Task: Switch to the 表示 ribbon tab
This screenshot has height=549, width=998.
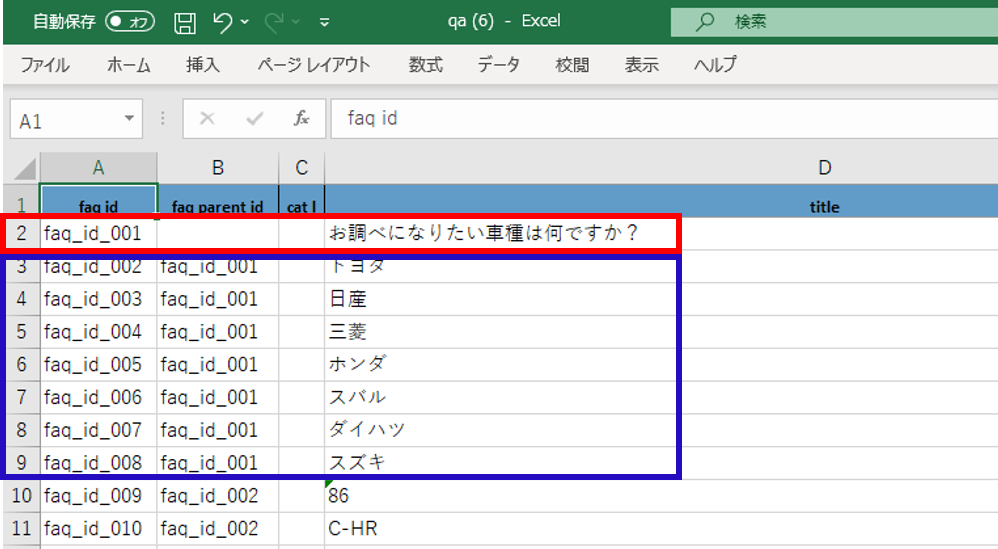Action: tap(642, 65)
